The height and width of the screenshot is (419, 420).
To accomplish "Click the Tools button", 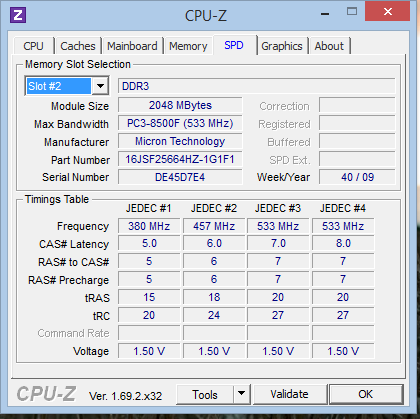I will point(205,395).
